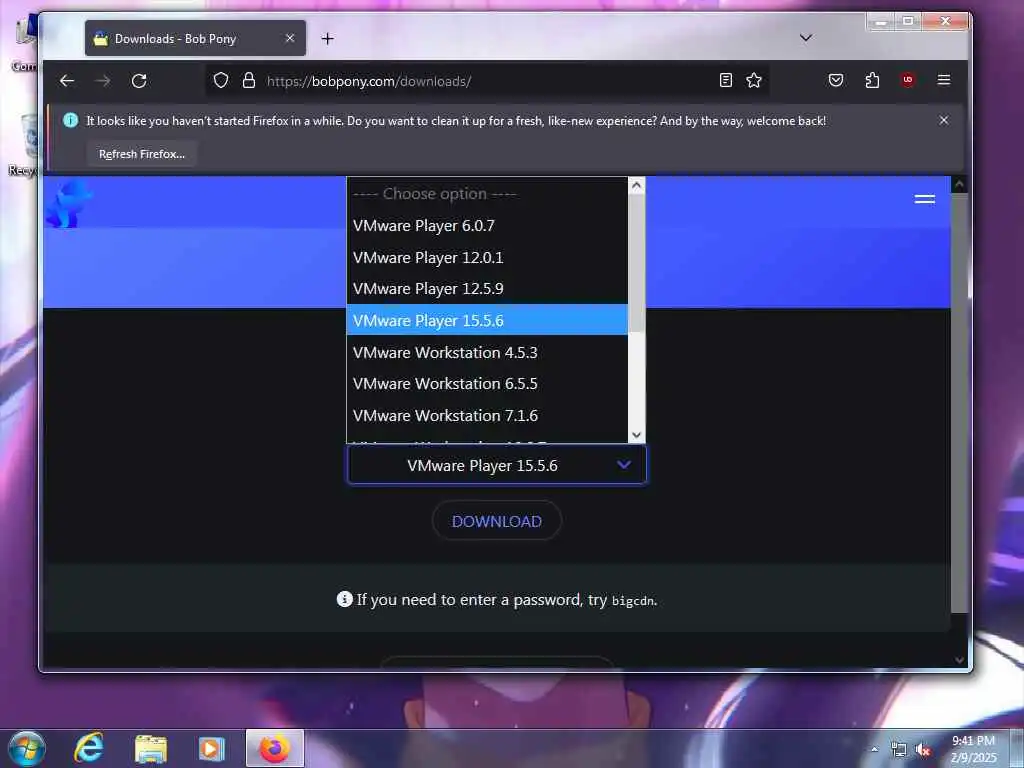The height and width of the screenshot is (768, 1024).
Task: Collapse the VMware Player 15.5.6 combo box
Action: [x=497, y=465]
